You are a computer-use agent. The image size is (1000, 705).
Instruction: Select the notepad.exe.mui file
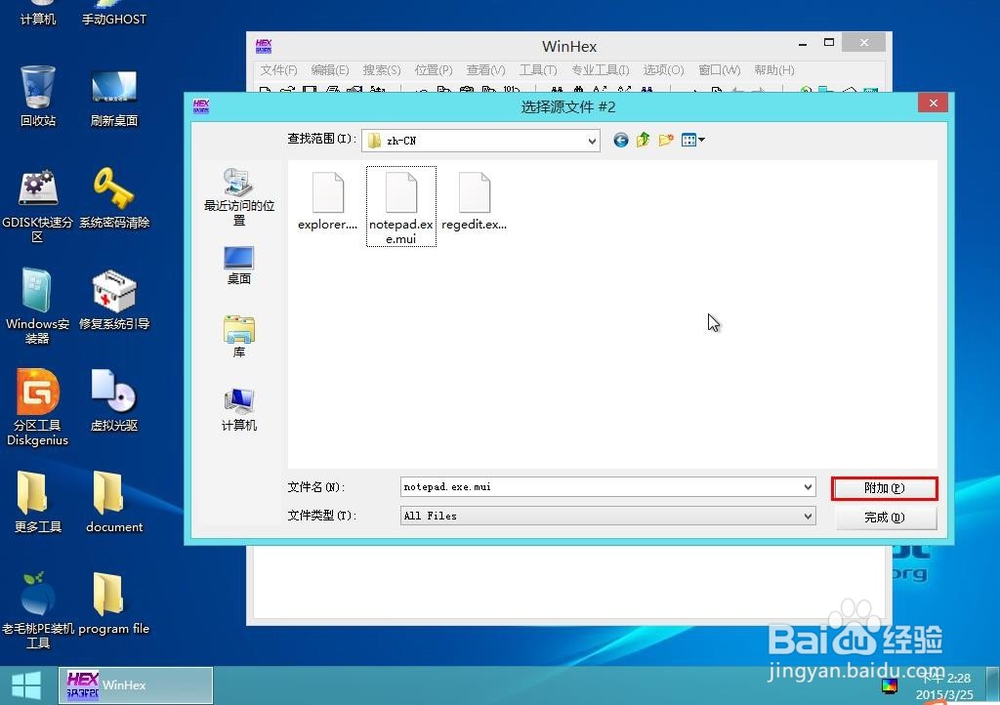point(401,206)
